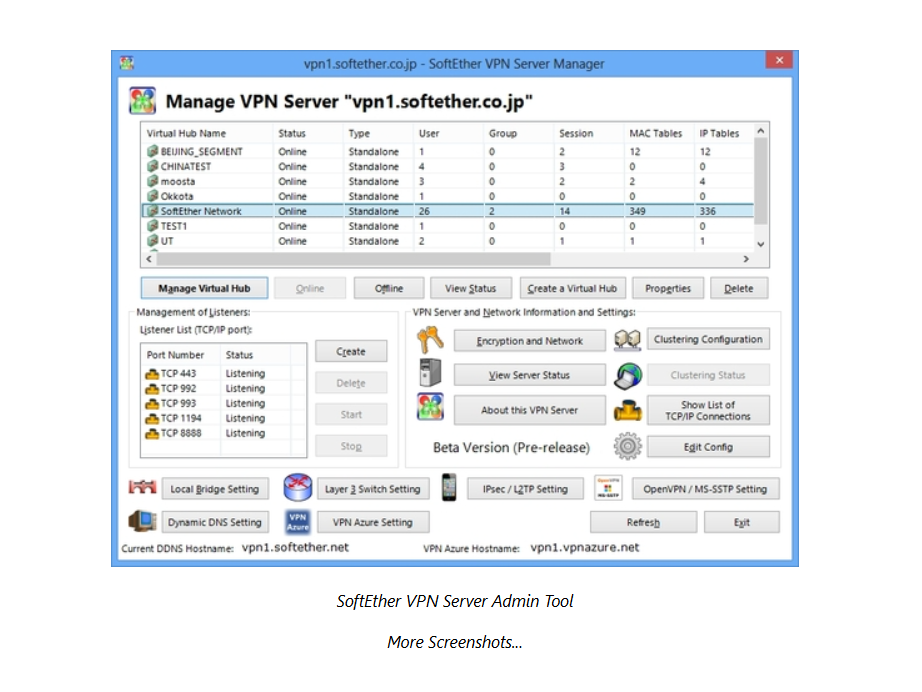Click Create a Virtual Hub
This screenshot has height=692, width=922.
(572, 288)
